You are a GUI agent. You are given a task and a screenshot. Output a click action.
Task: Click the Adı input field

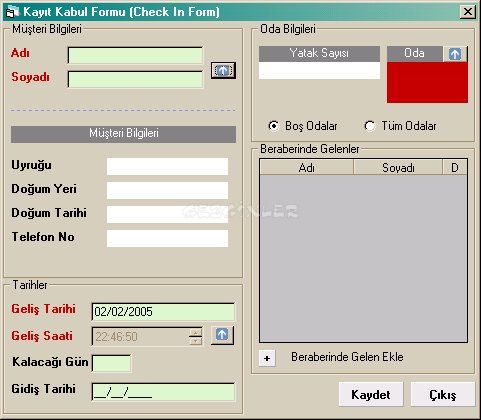point(135,55)
